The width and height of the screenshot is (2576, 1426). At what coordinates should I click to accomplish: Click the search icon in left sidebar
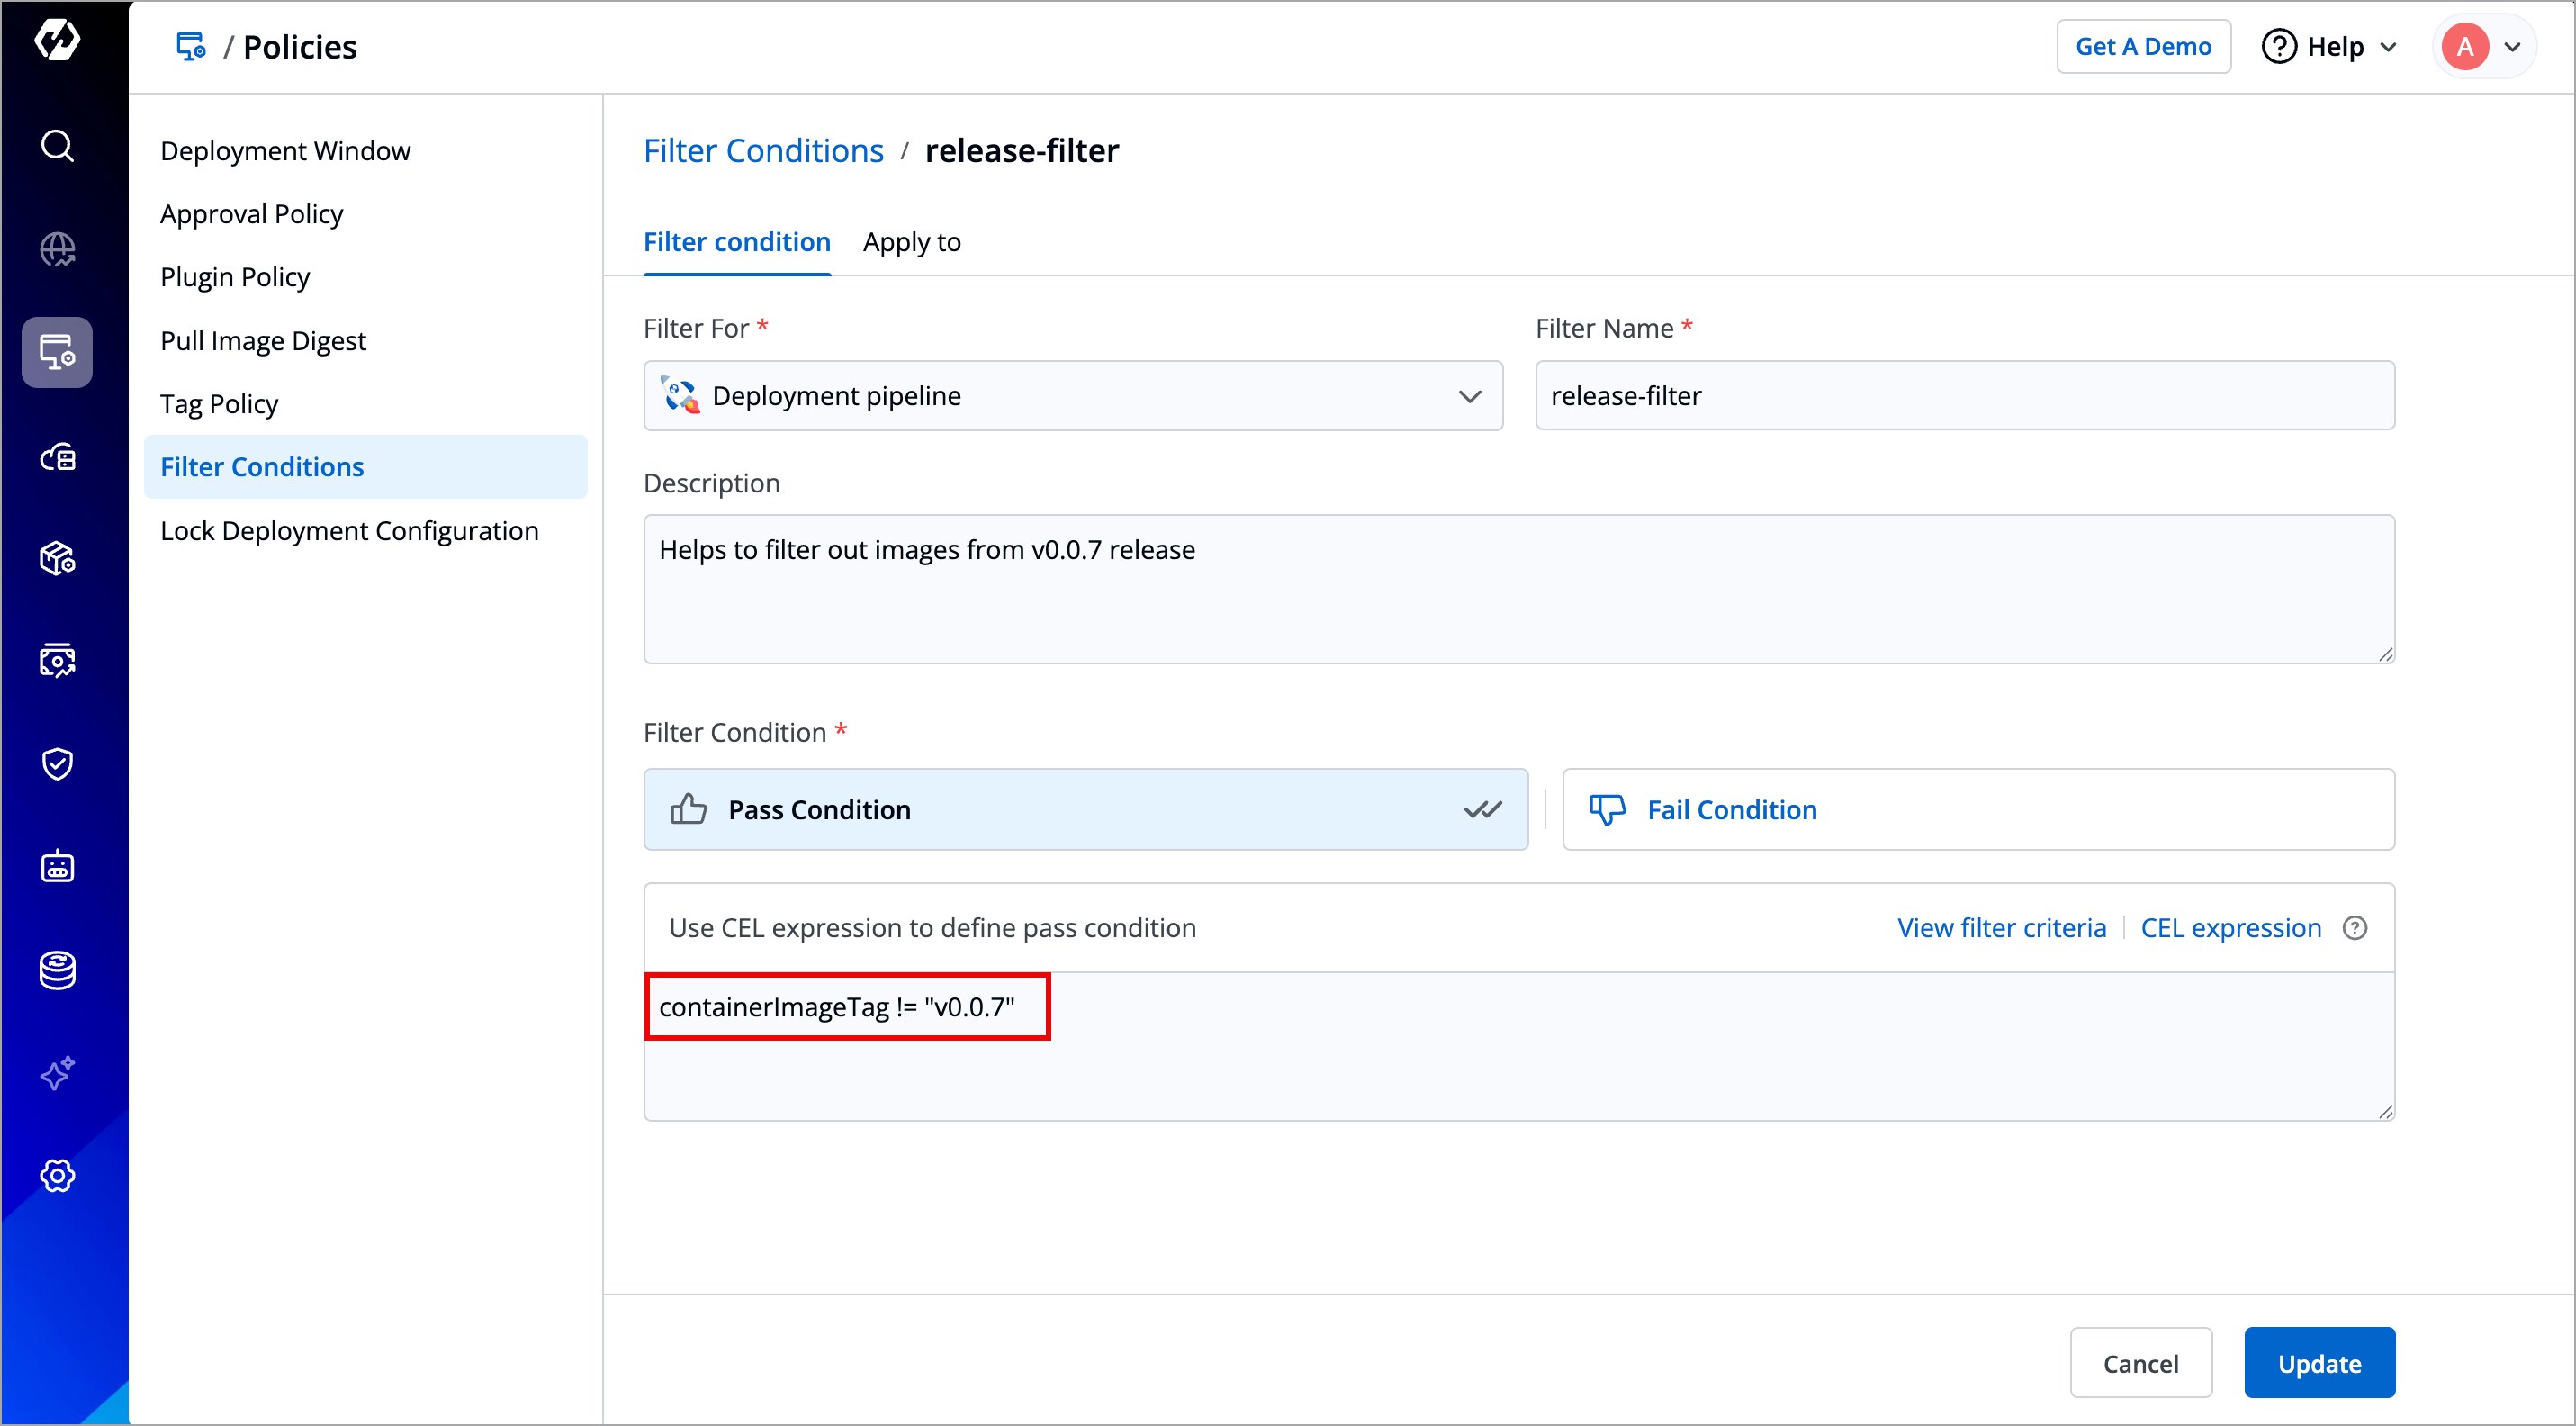click(x=57, y=146)
